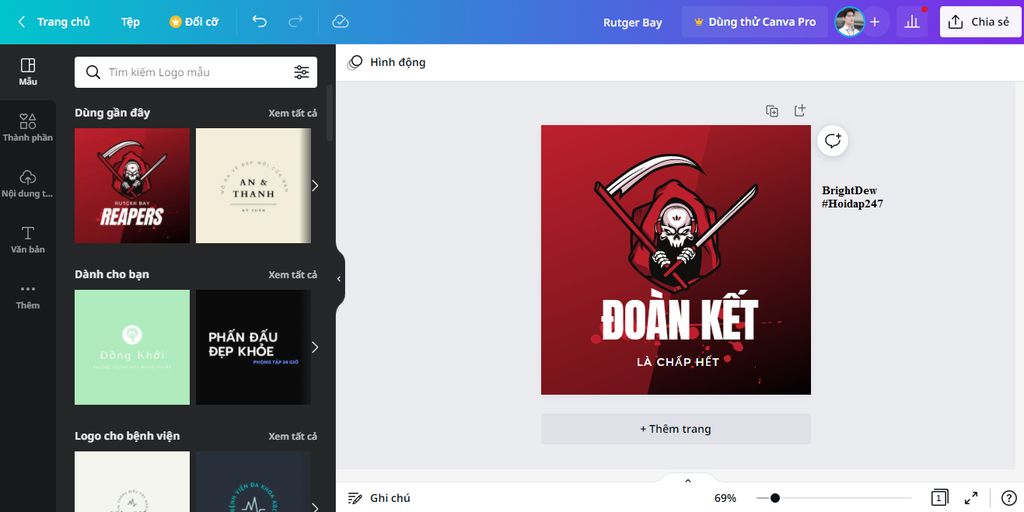This screenshot has width=1024, height=512.
Task: Adjust the zoom slider handle
Action: 775,498
